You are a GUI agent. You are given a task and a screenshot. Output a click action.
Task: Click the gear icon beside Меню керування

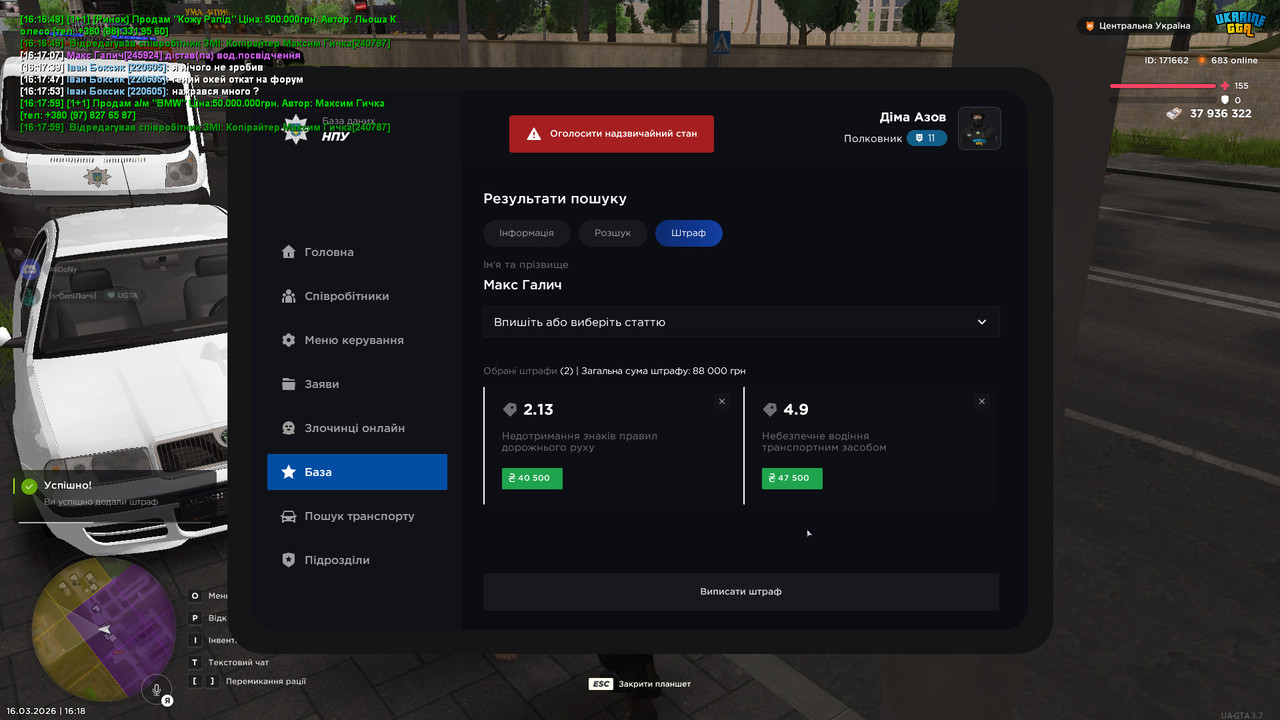[x=289, y=340]
